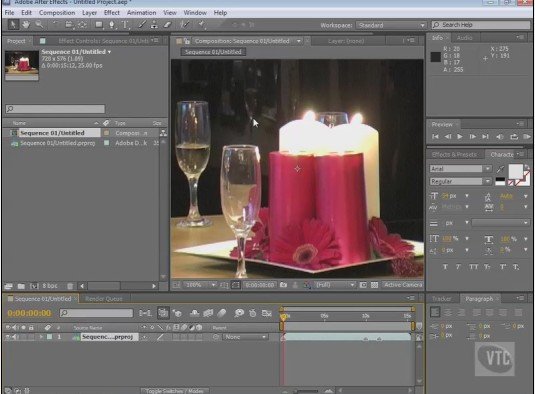Click the Search Help field
The image size is (535, 394).
[x=481, y=25]
